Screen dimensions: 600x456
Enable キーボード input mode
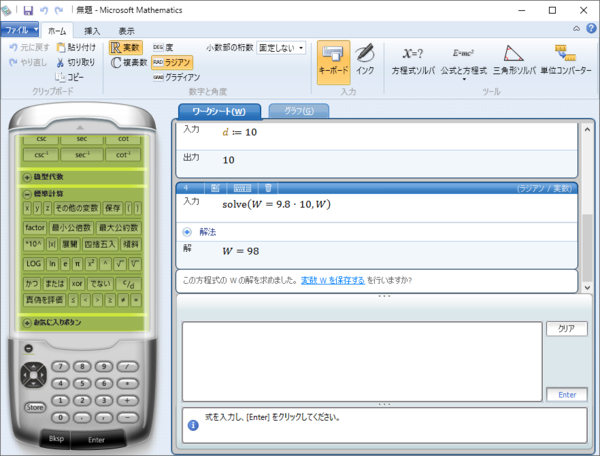[333, 62]
